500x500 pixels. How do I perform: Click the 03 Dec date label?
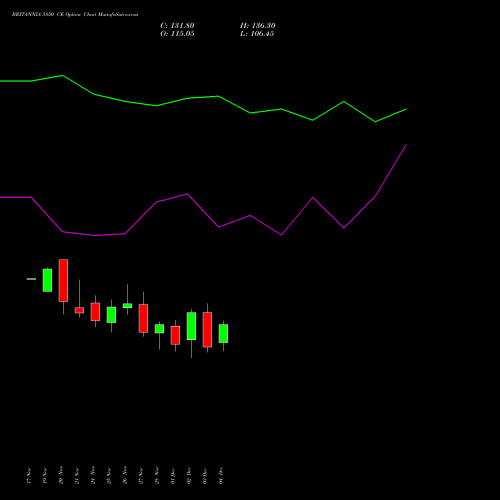[x=205, y=475]
